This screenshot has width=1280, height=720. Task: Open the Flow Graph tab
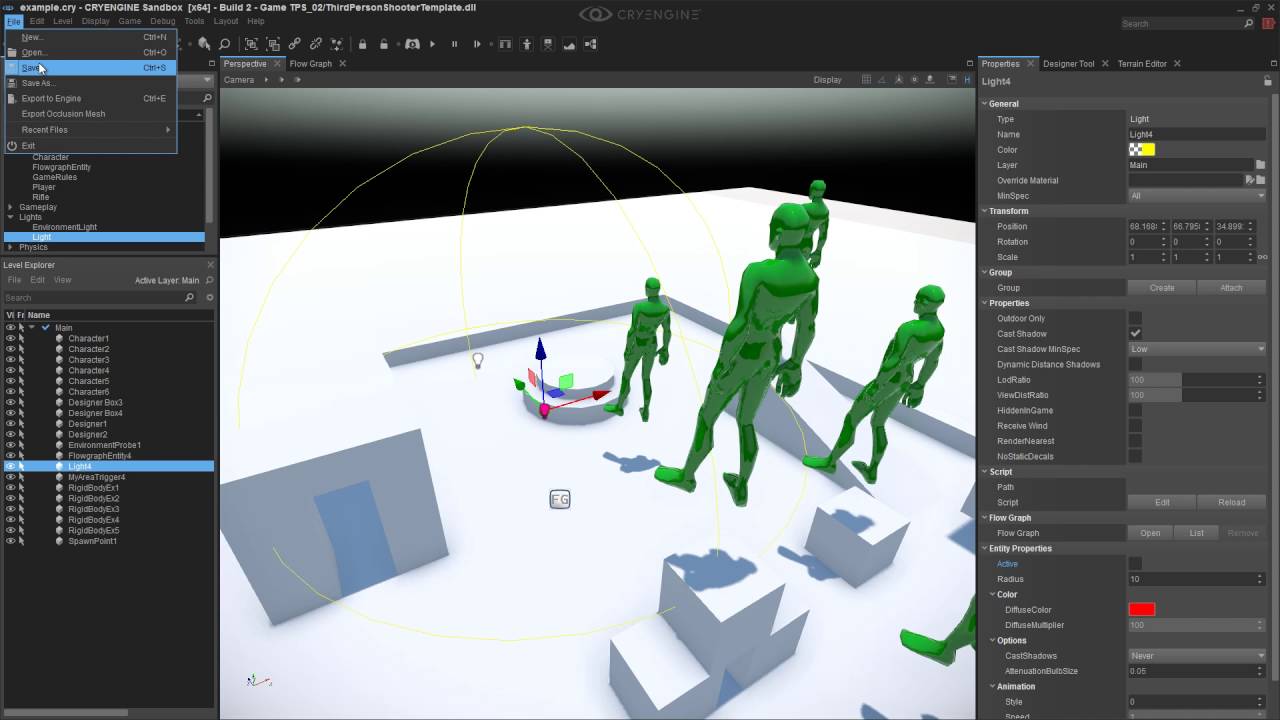pos(310,64)
